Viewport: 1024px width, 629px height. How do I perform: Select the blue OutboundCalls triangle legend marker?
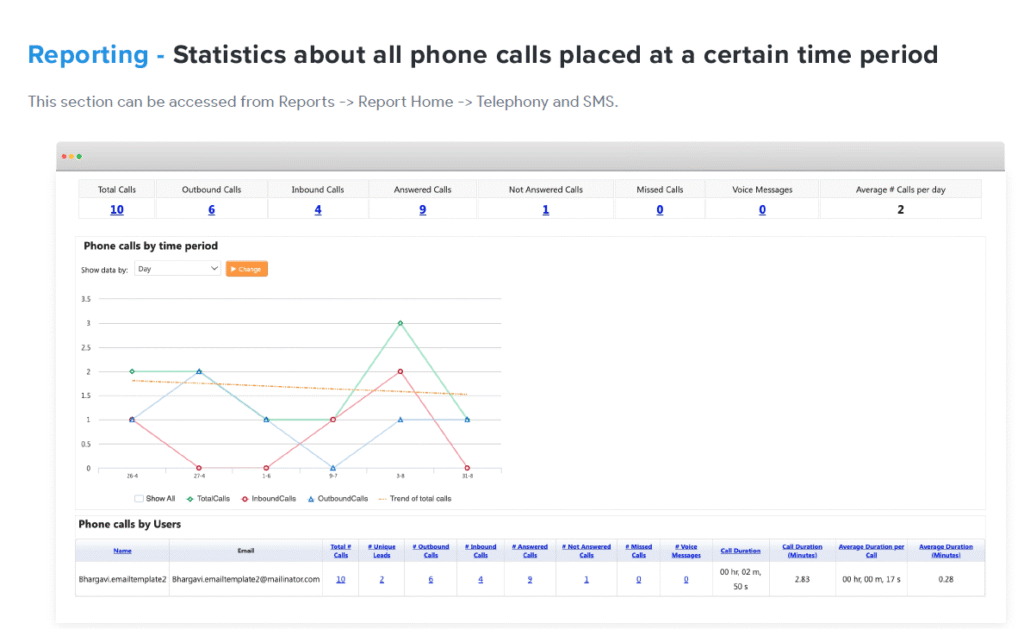(312, 498)
